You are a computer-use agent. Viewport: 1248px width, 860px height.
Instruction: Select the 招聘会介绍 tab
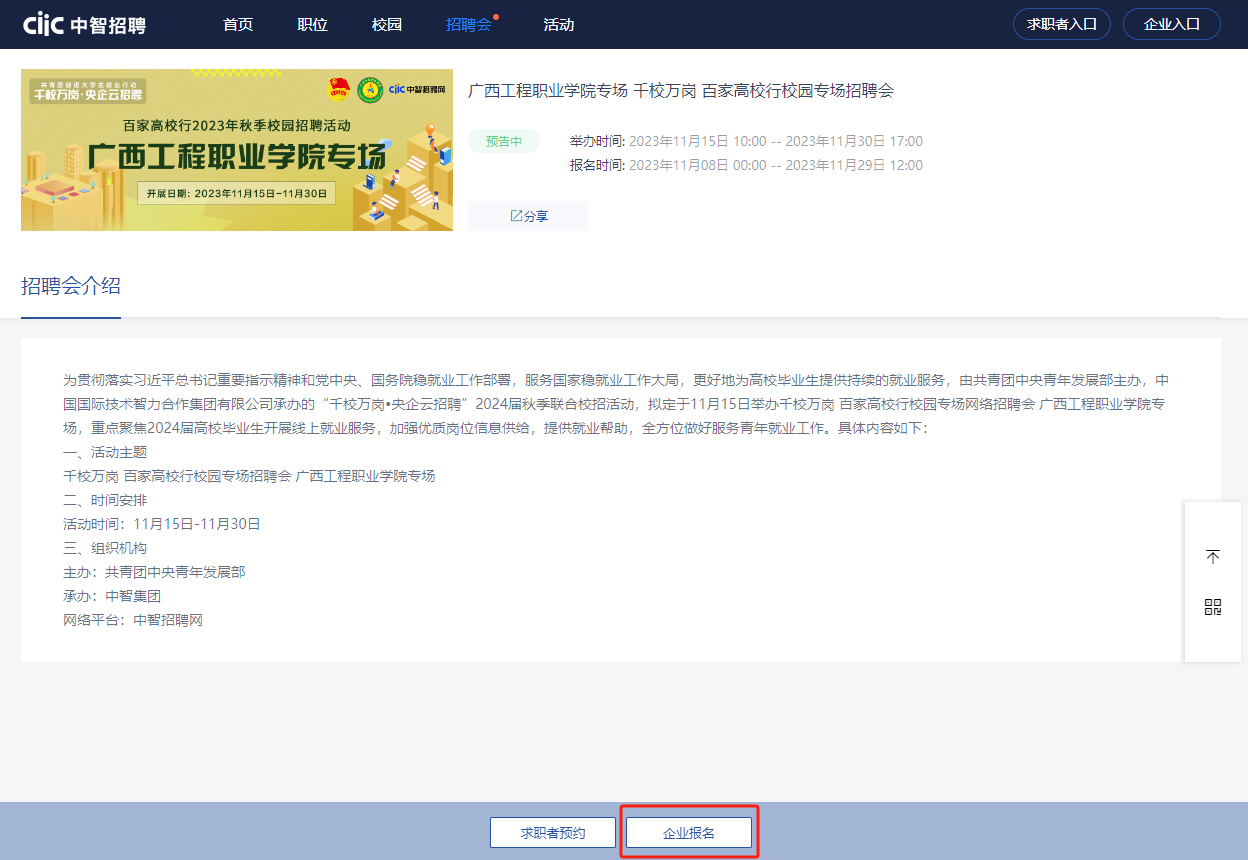pyautogui.click(x=71, y=286)
